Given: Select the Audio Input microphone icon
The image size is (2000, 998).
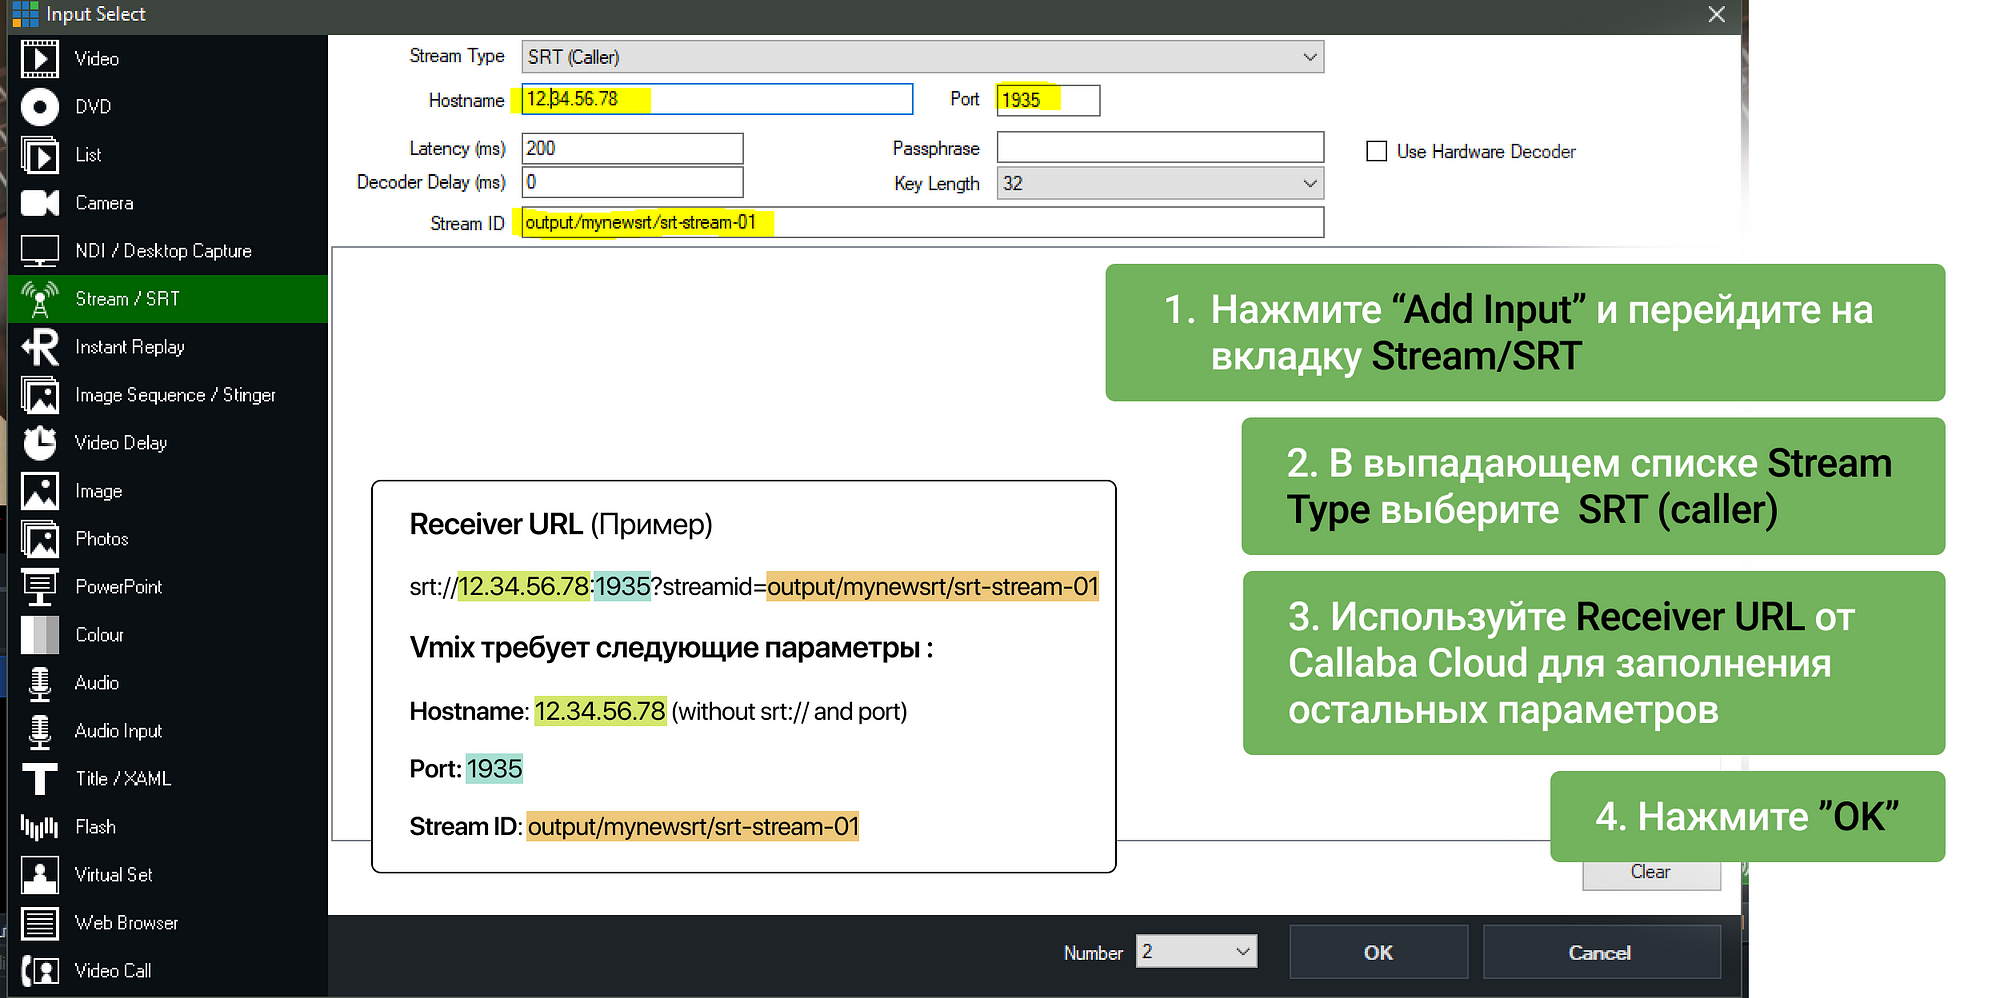Looking at the screenshot, I should 40,731.
